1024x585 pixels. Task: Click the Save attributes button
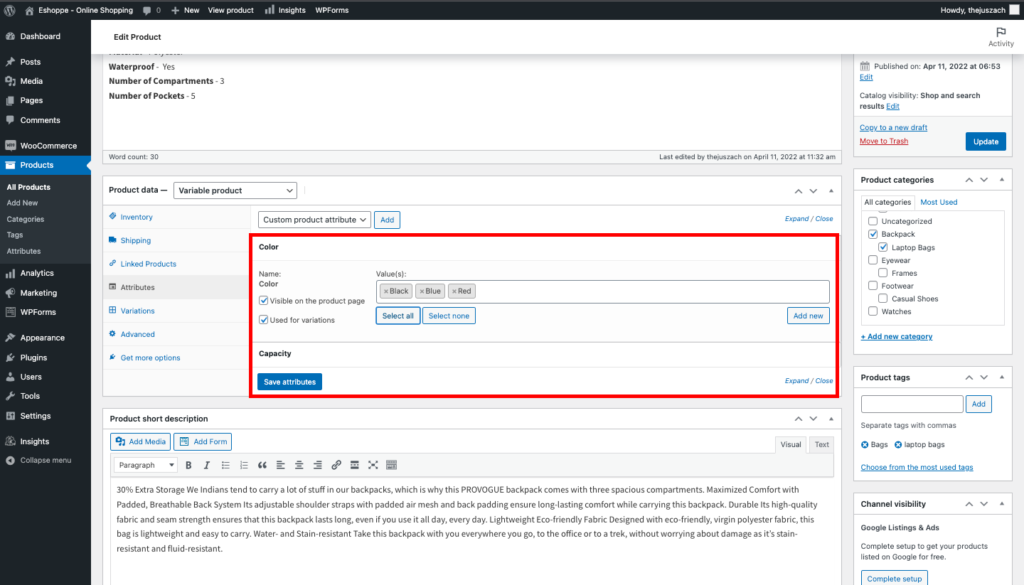(x=289, y=382)
